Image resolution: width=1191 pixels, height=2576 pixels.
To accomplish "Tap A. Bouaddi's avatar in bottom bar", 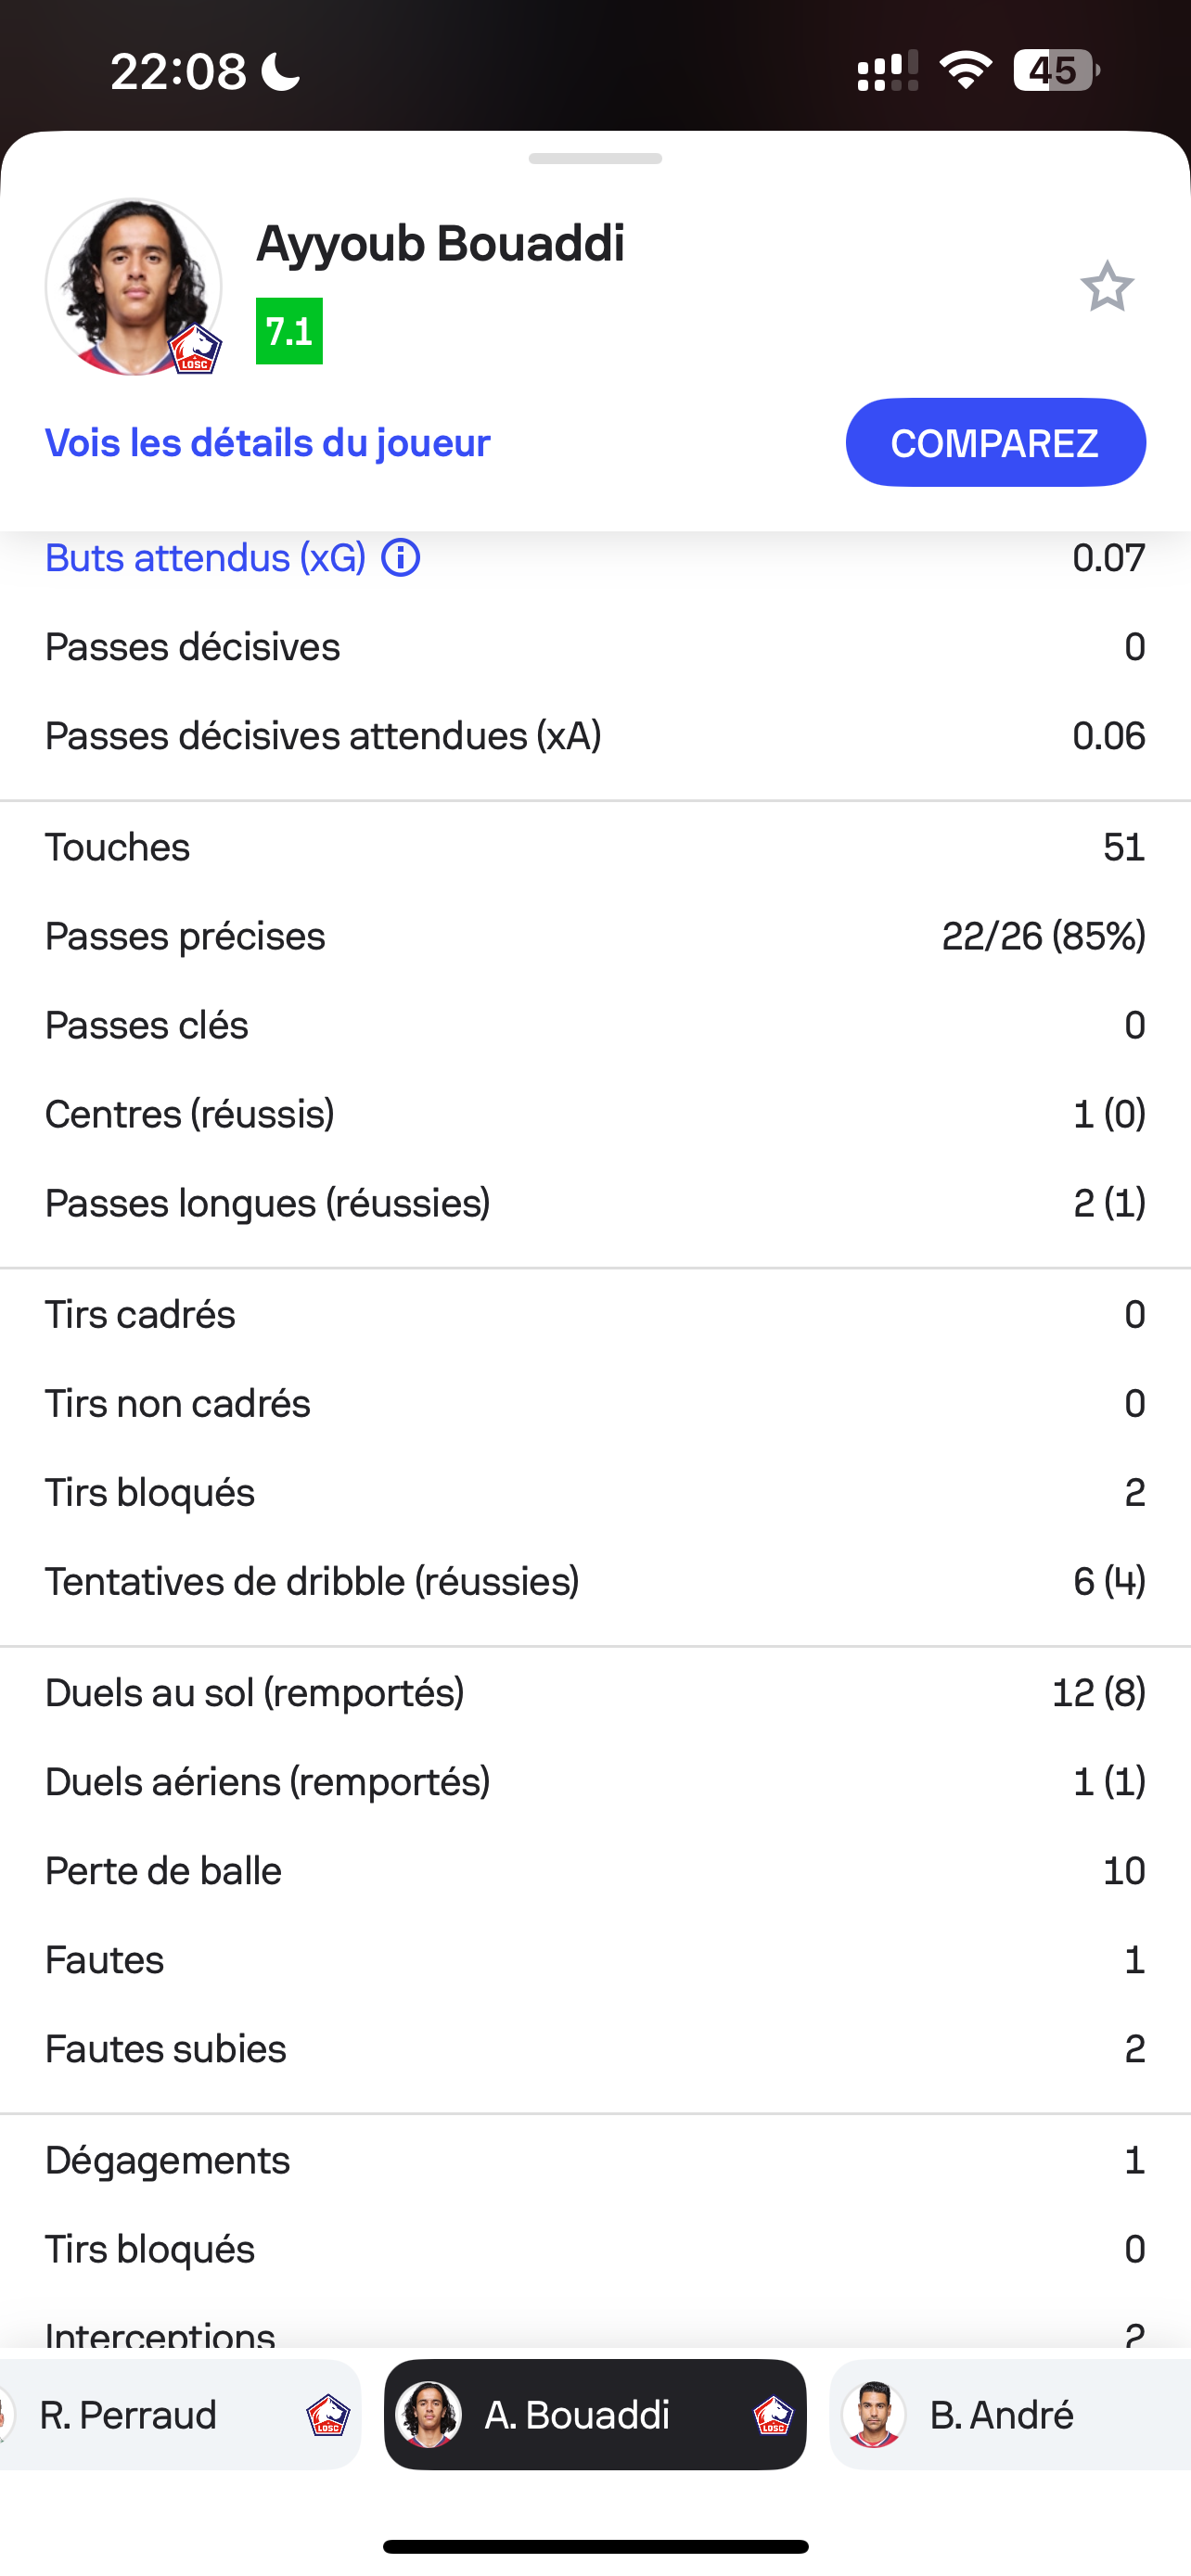I will [x=429, y=2414].
